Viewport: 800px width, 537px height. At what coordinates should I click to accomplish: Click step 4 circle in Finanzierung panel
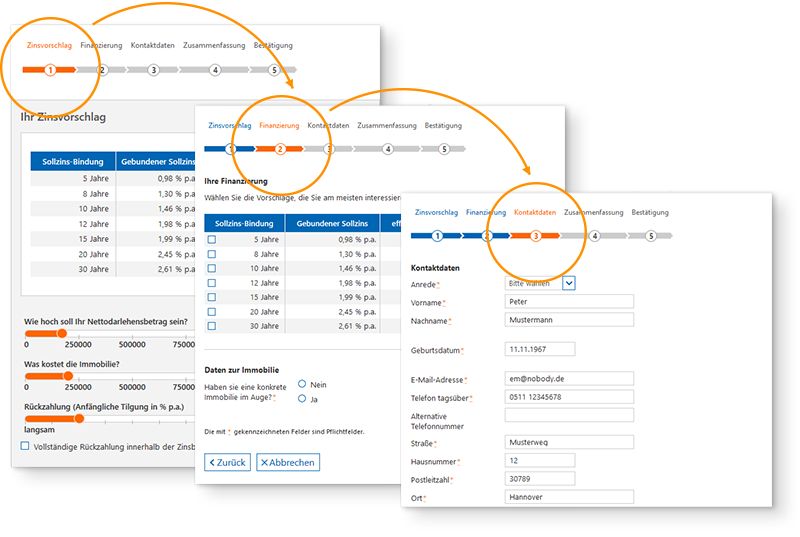[387, 149]
